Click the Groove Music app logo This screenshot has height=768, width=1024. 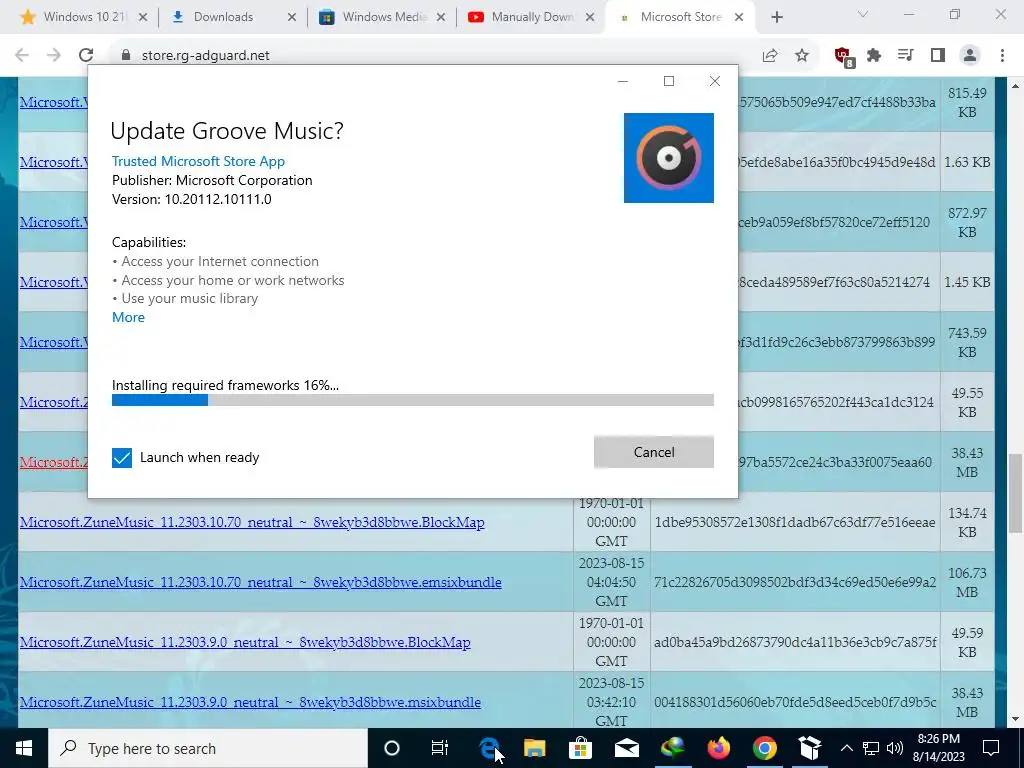tap(668, 157)
